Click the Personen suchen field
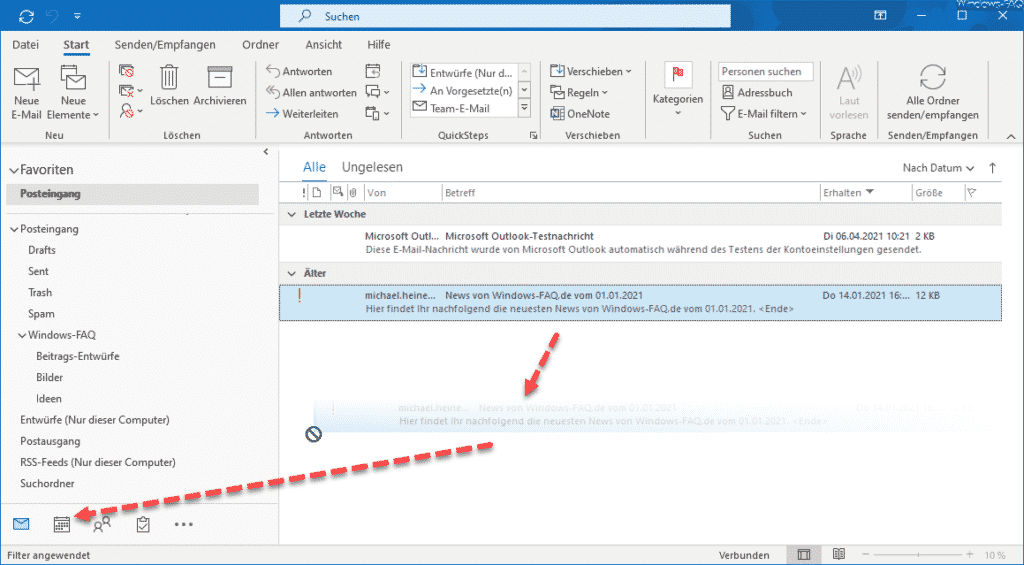Viewport: 1024px width, 565px height. click(x=765, y=71)
